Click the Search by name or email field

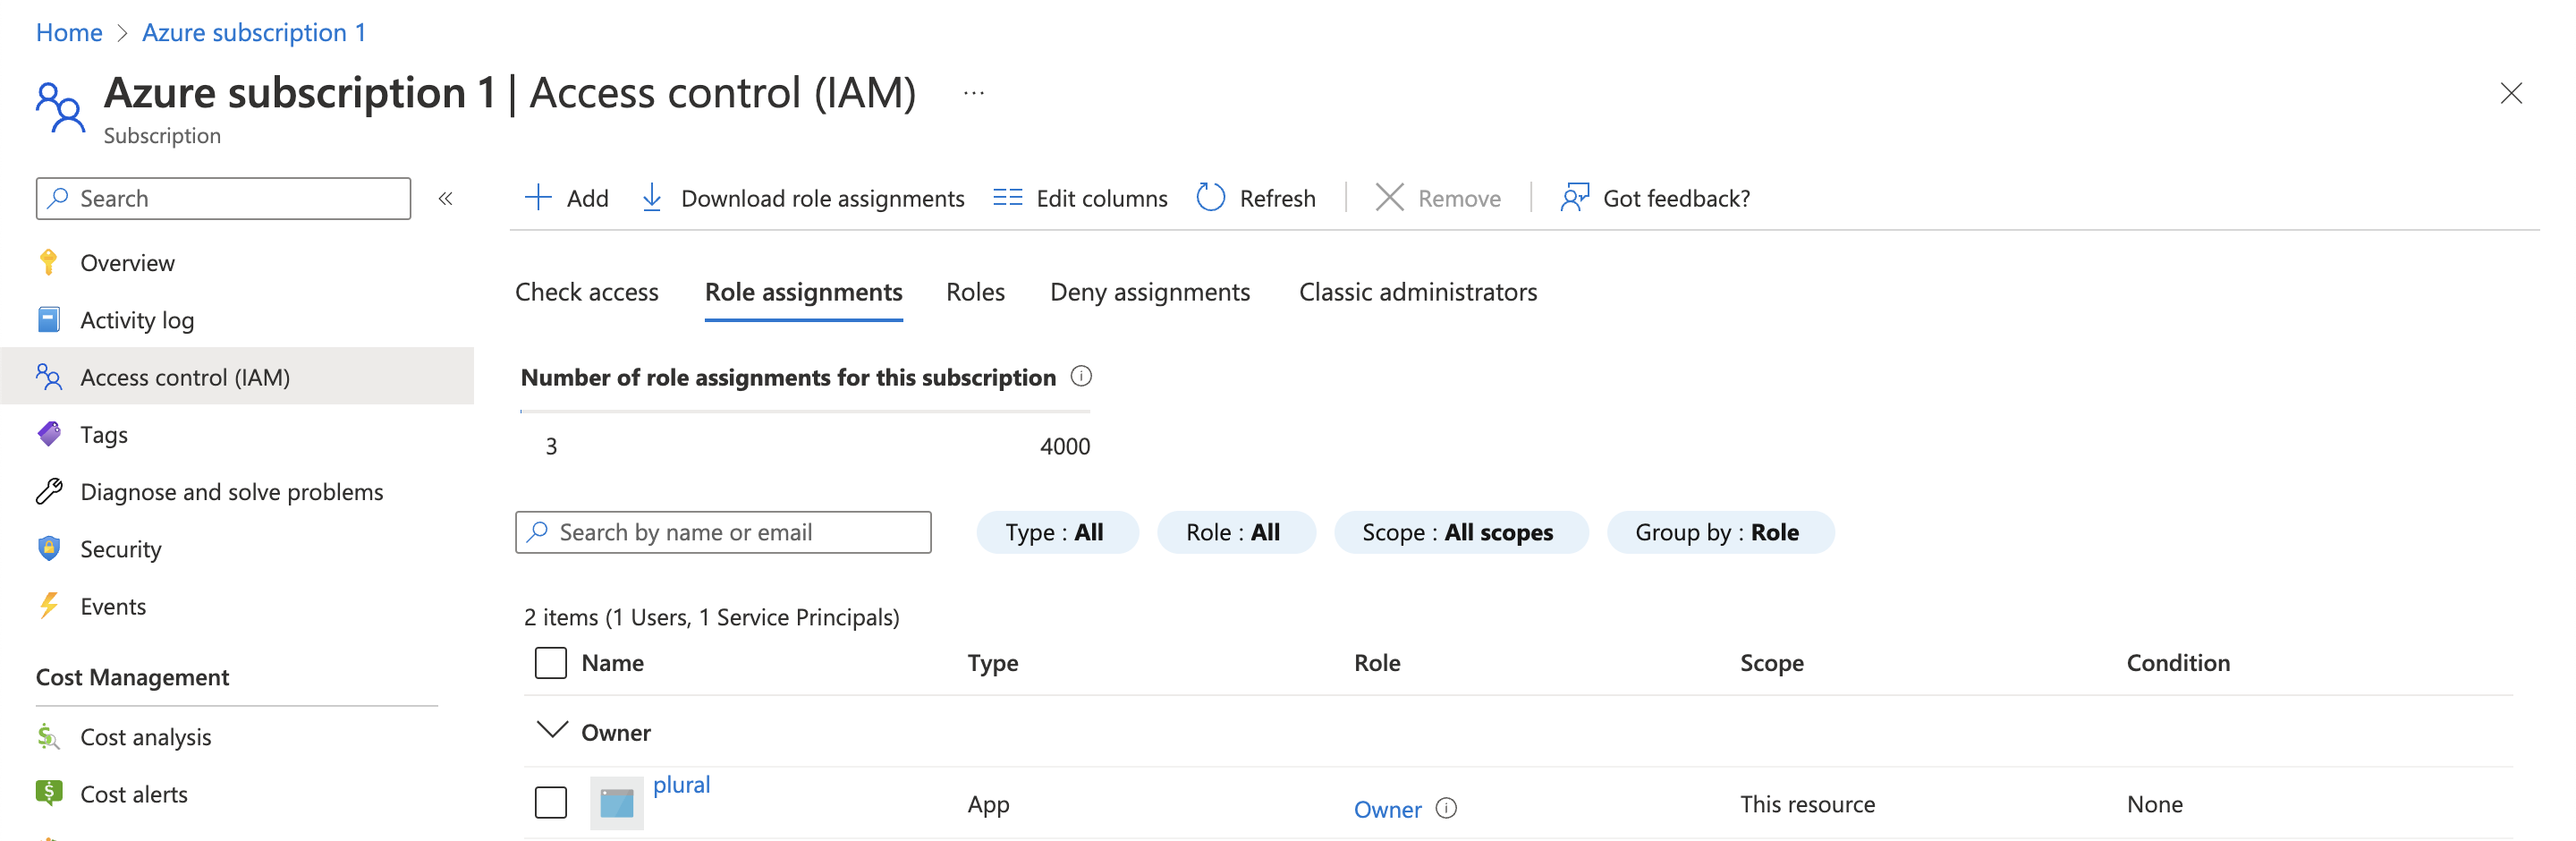[723, 532]
